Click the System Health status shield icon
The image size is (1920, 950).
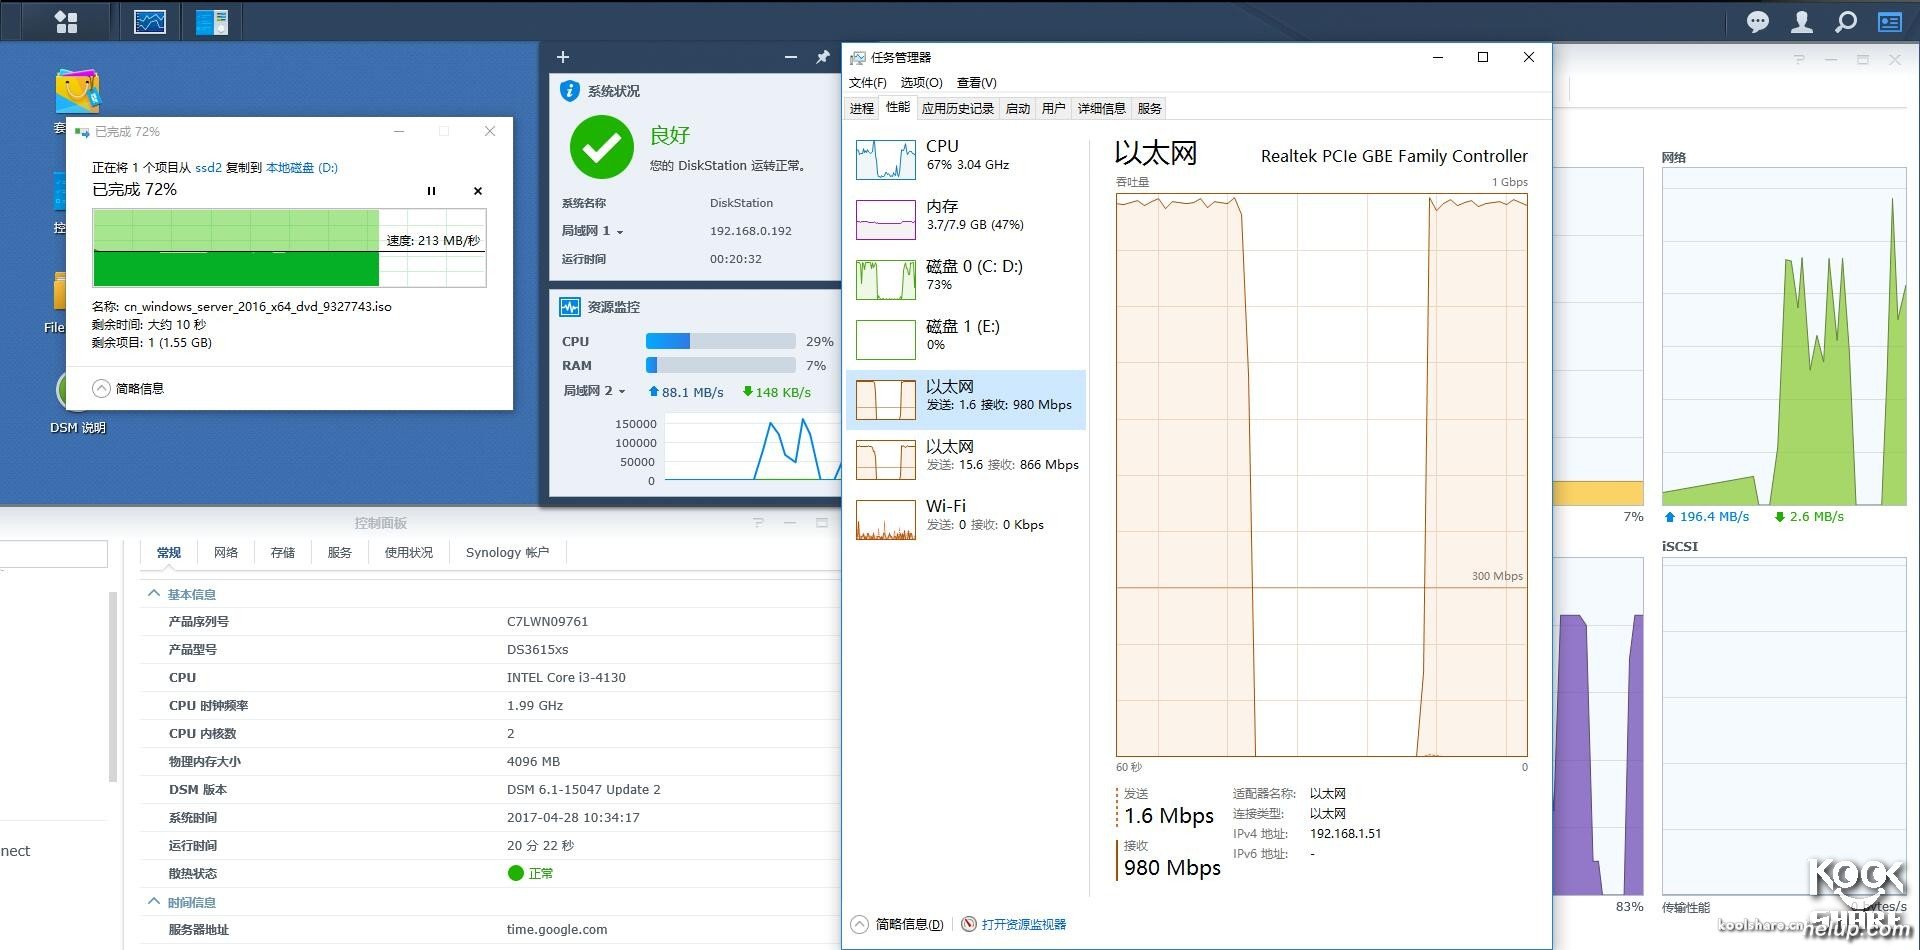(x=570, y=91)
